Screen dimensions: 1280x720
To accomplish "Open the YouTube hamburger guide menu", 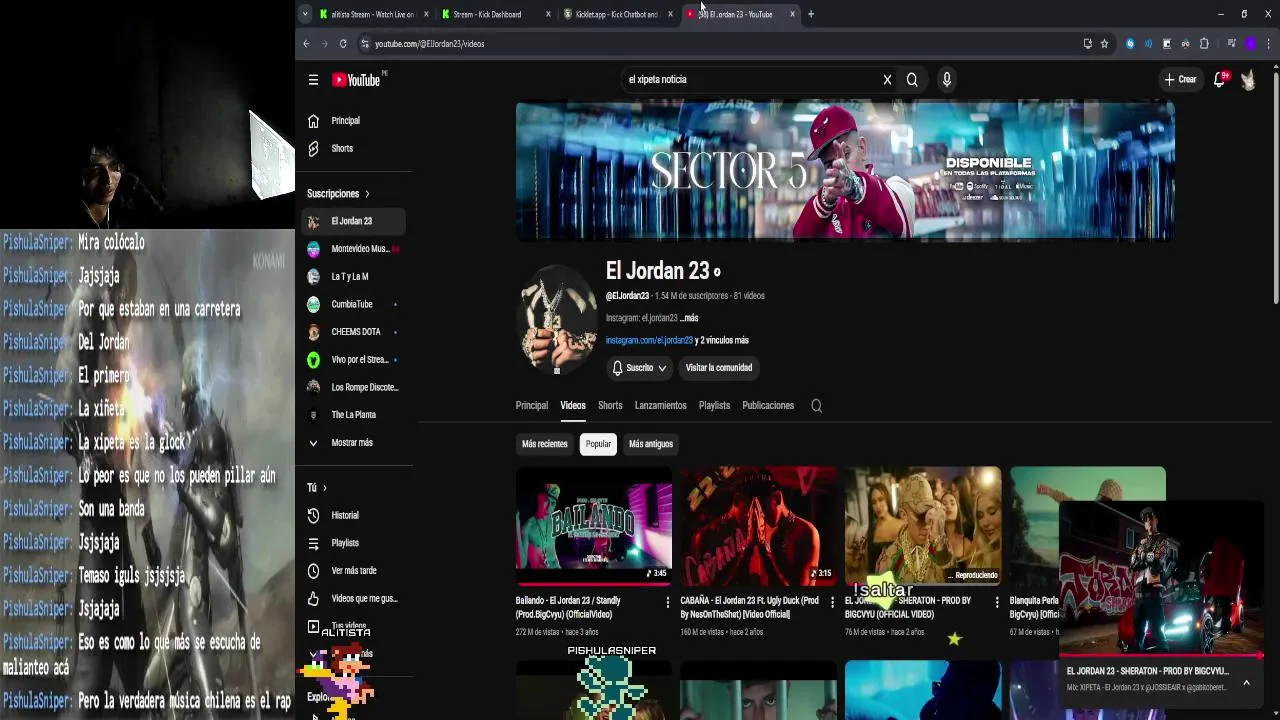I will pos(313,80).
